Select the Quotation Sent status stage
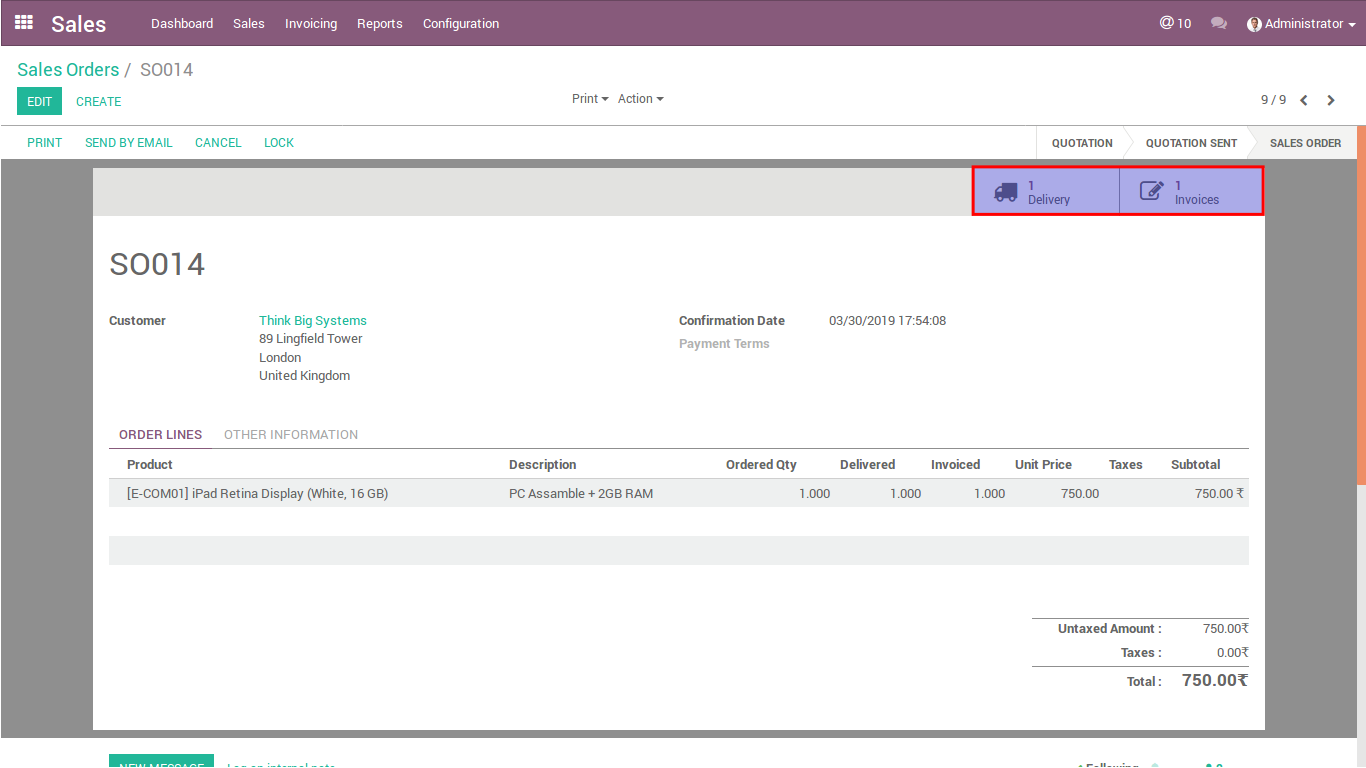The image size is (1366, 768). [1190, 143]
